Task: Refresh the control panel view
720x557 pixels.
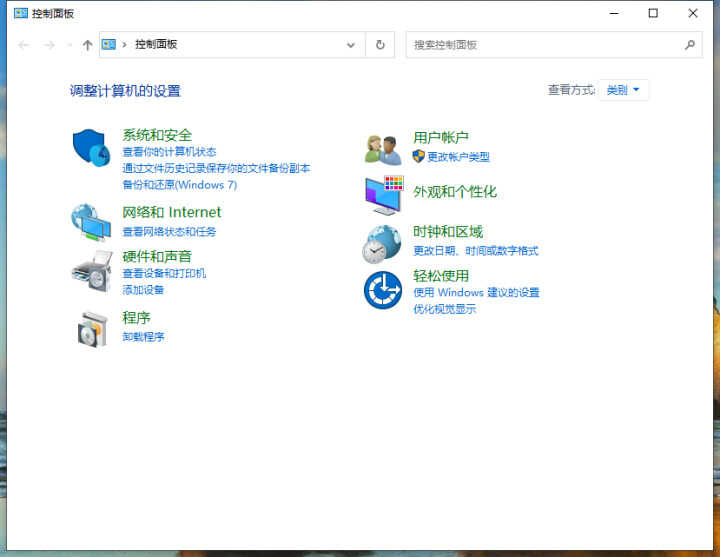Action: (x=380, y=45)
